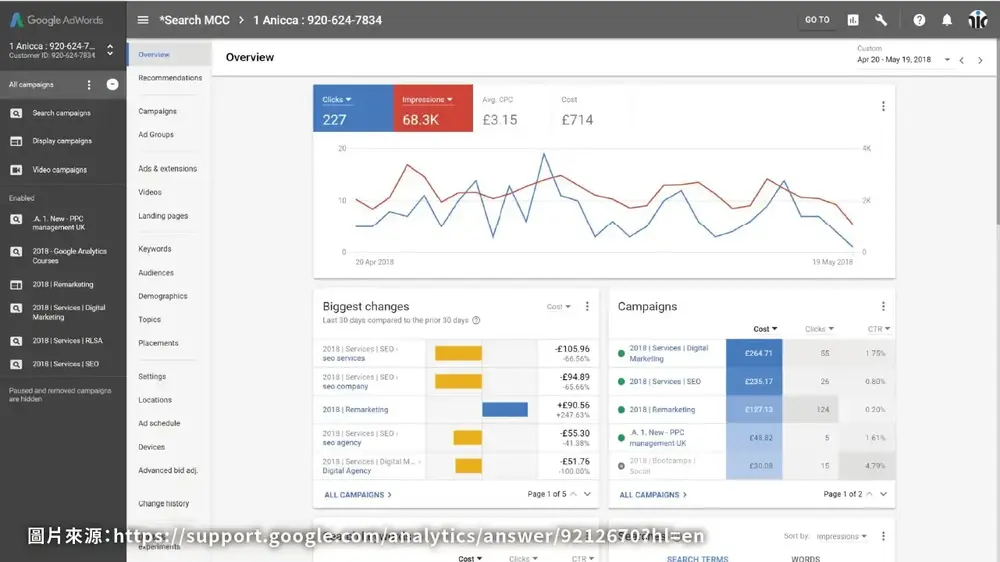This screenshot has height=562, width=1000.
Task: Switch to WORDS tab
Action: pyautogui.click(x=805, y=558)
